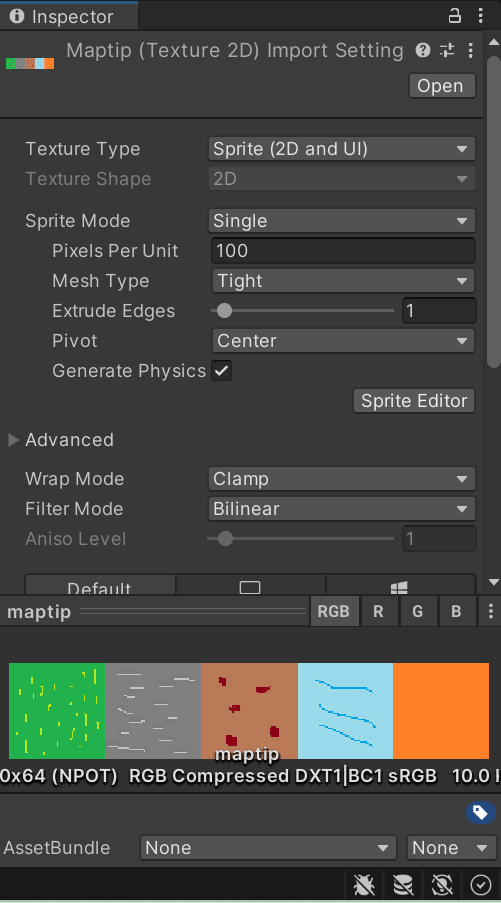The width and height of the screenshot is (501, 903).
Task: Open the Texture Type dropdown
Action: coord(341,149)
